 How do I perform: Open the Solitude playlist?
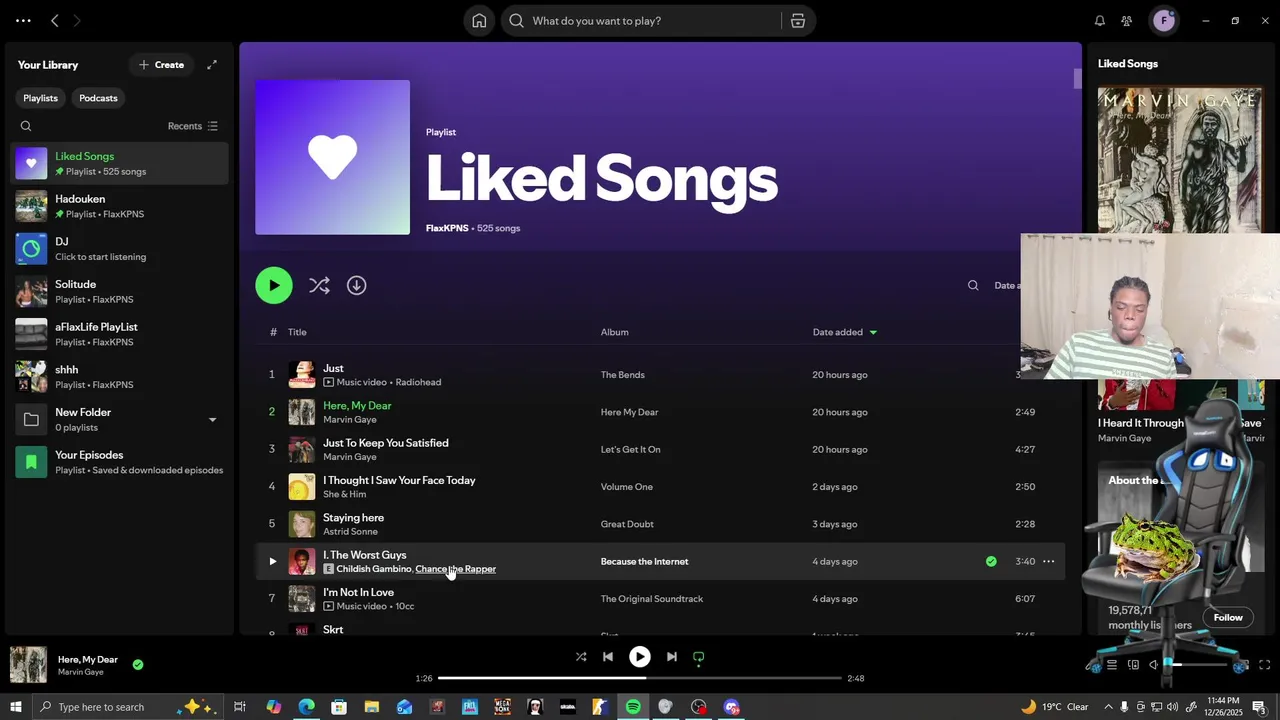coord(120,291)
